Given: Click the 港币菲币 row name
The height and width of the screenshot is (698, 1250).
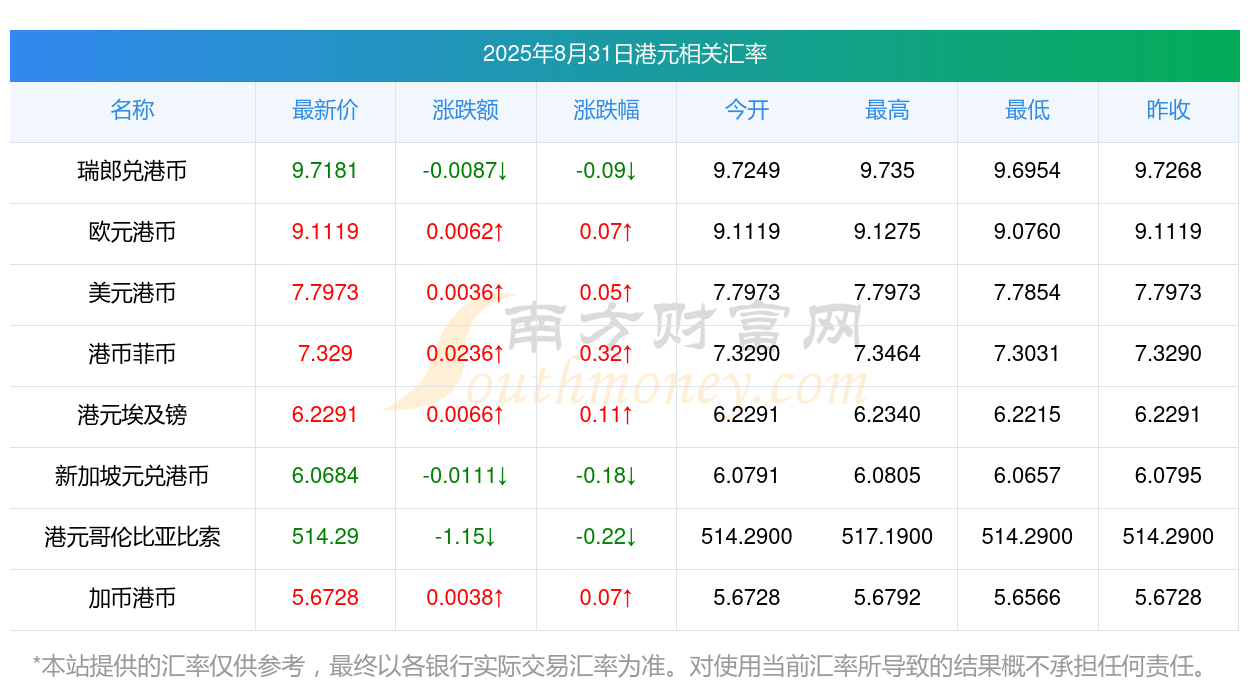Looking at the screenshot, I should [x=132, y=354].
